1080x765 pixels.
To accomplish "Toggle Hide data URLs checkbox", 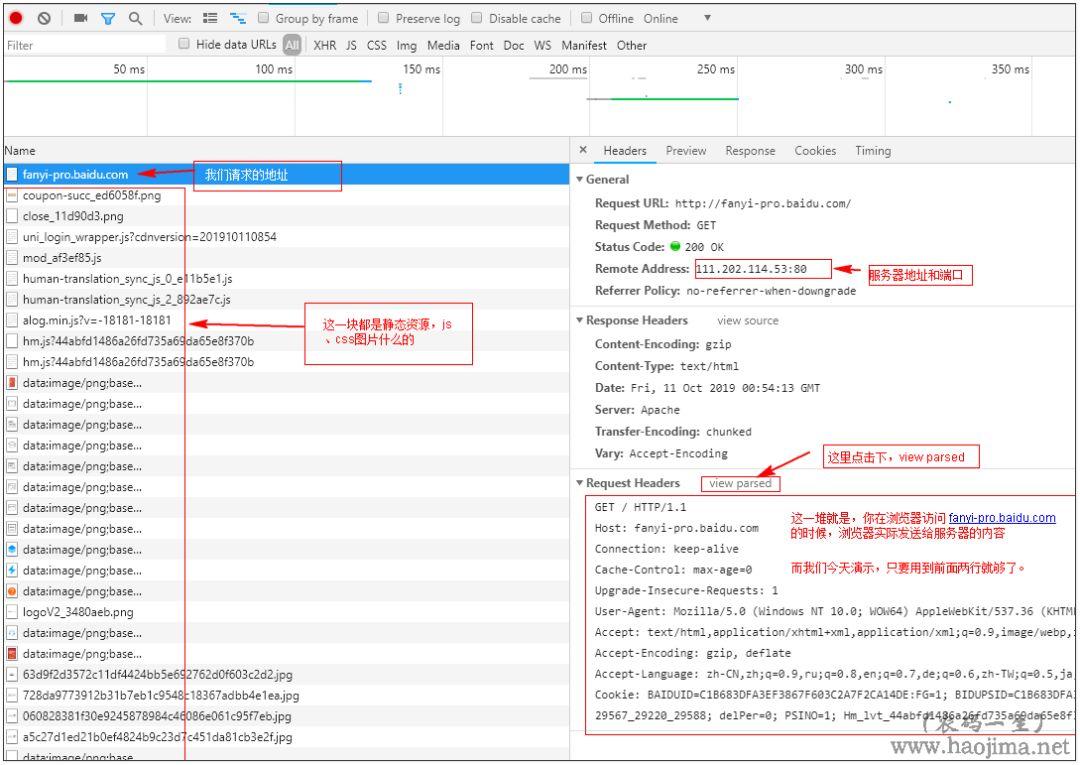I will click(x=184, y=45).
